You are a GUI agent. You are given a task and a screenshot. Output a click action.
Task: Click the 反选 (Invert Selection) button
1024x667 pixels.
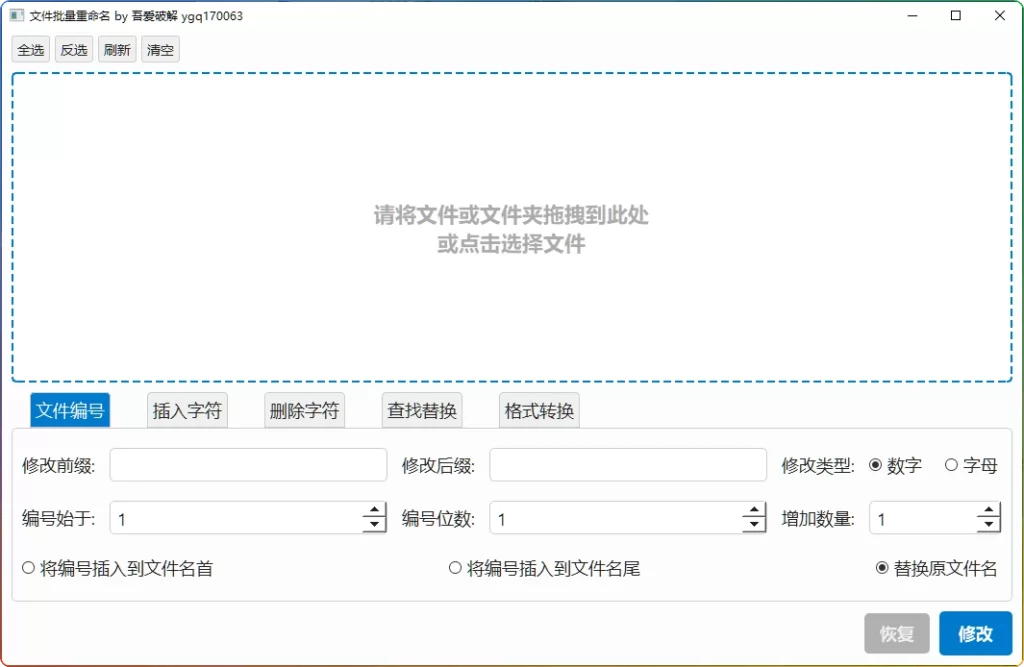[73, 48]
